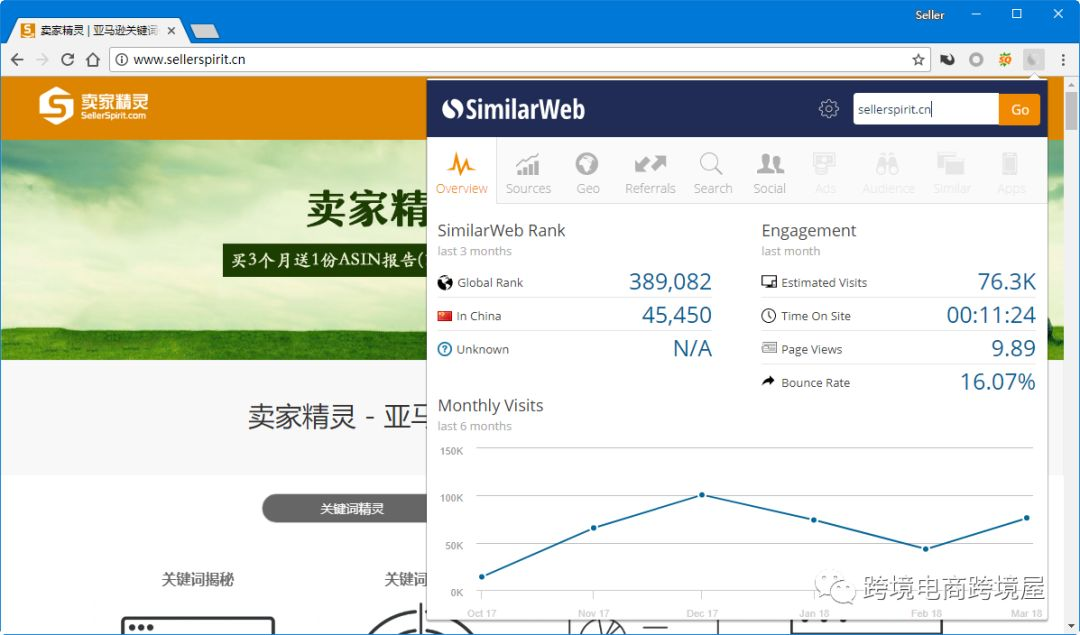
Task: Click the Bounce Rate arrow icon
Action: click(768, 381)
